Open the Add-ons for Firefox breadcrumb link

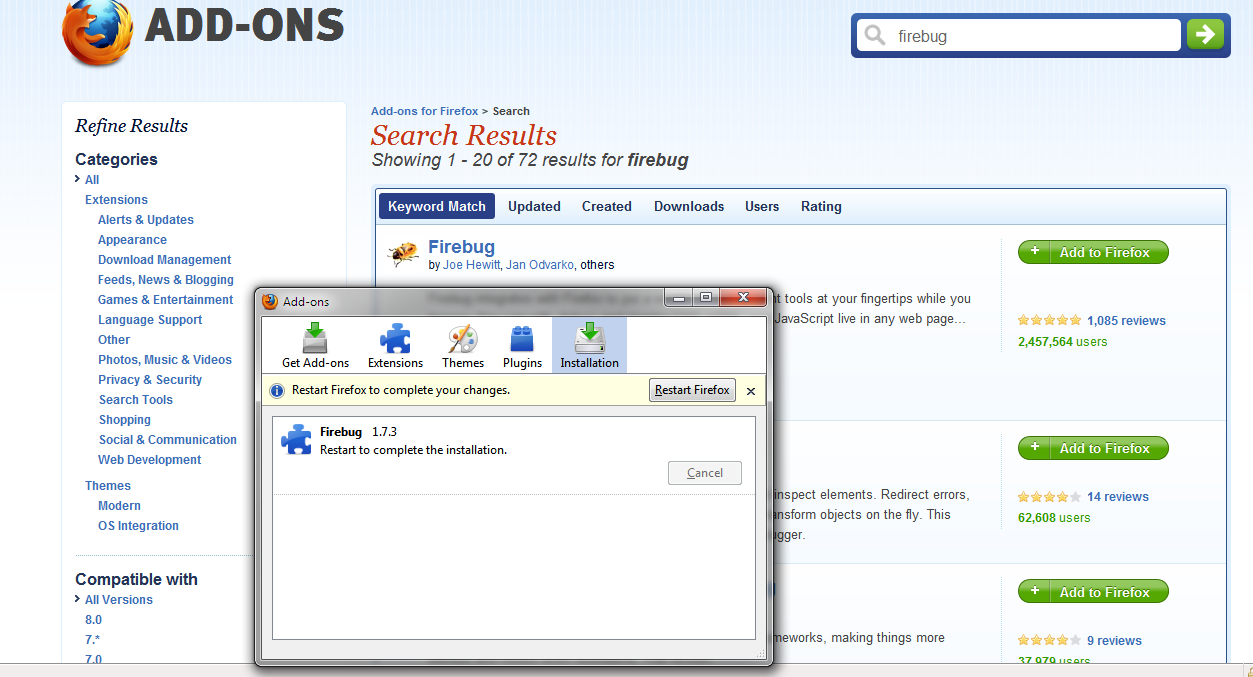pos(425,111)
